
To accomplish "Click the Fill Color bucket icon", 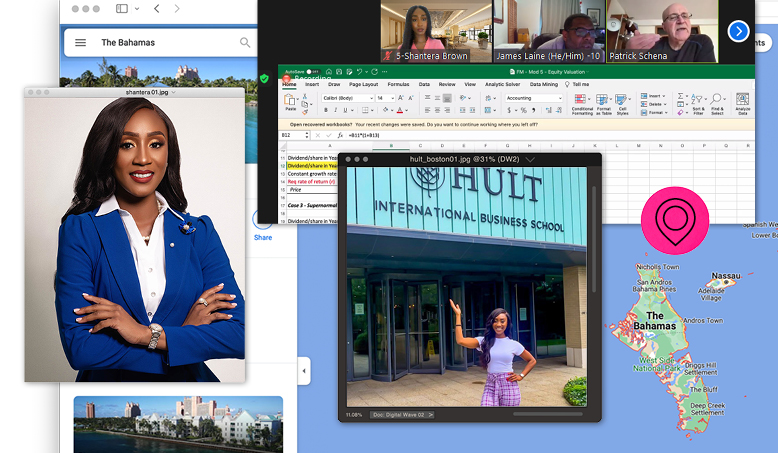I will (x=386, y=110).
